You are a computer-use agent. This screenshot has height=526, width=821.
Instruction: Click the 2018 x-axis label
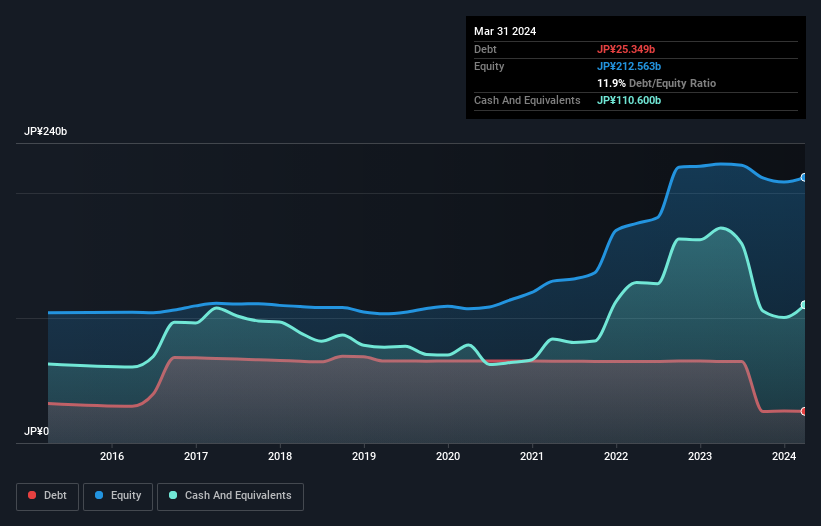tap(280, 456)
